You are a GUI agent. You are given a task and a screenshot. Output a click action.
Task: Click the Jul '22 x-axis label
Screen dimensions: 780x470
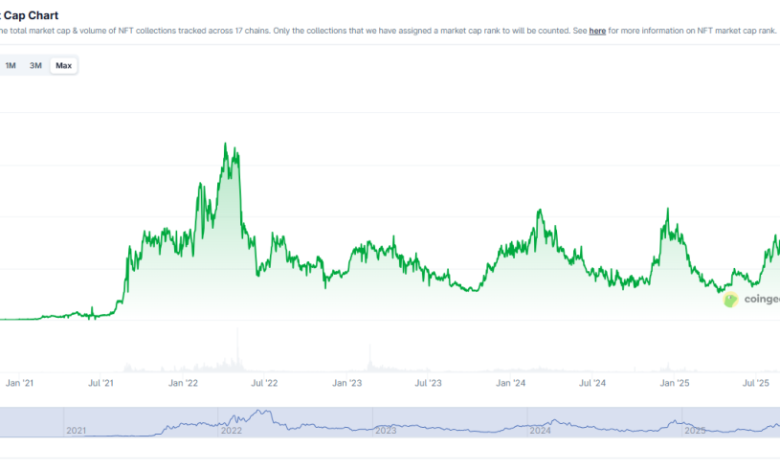coord(264,383)
